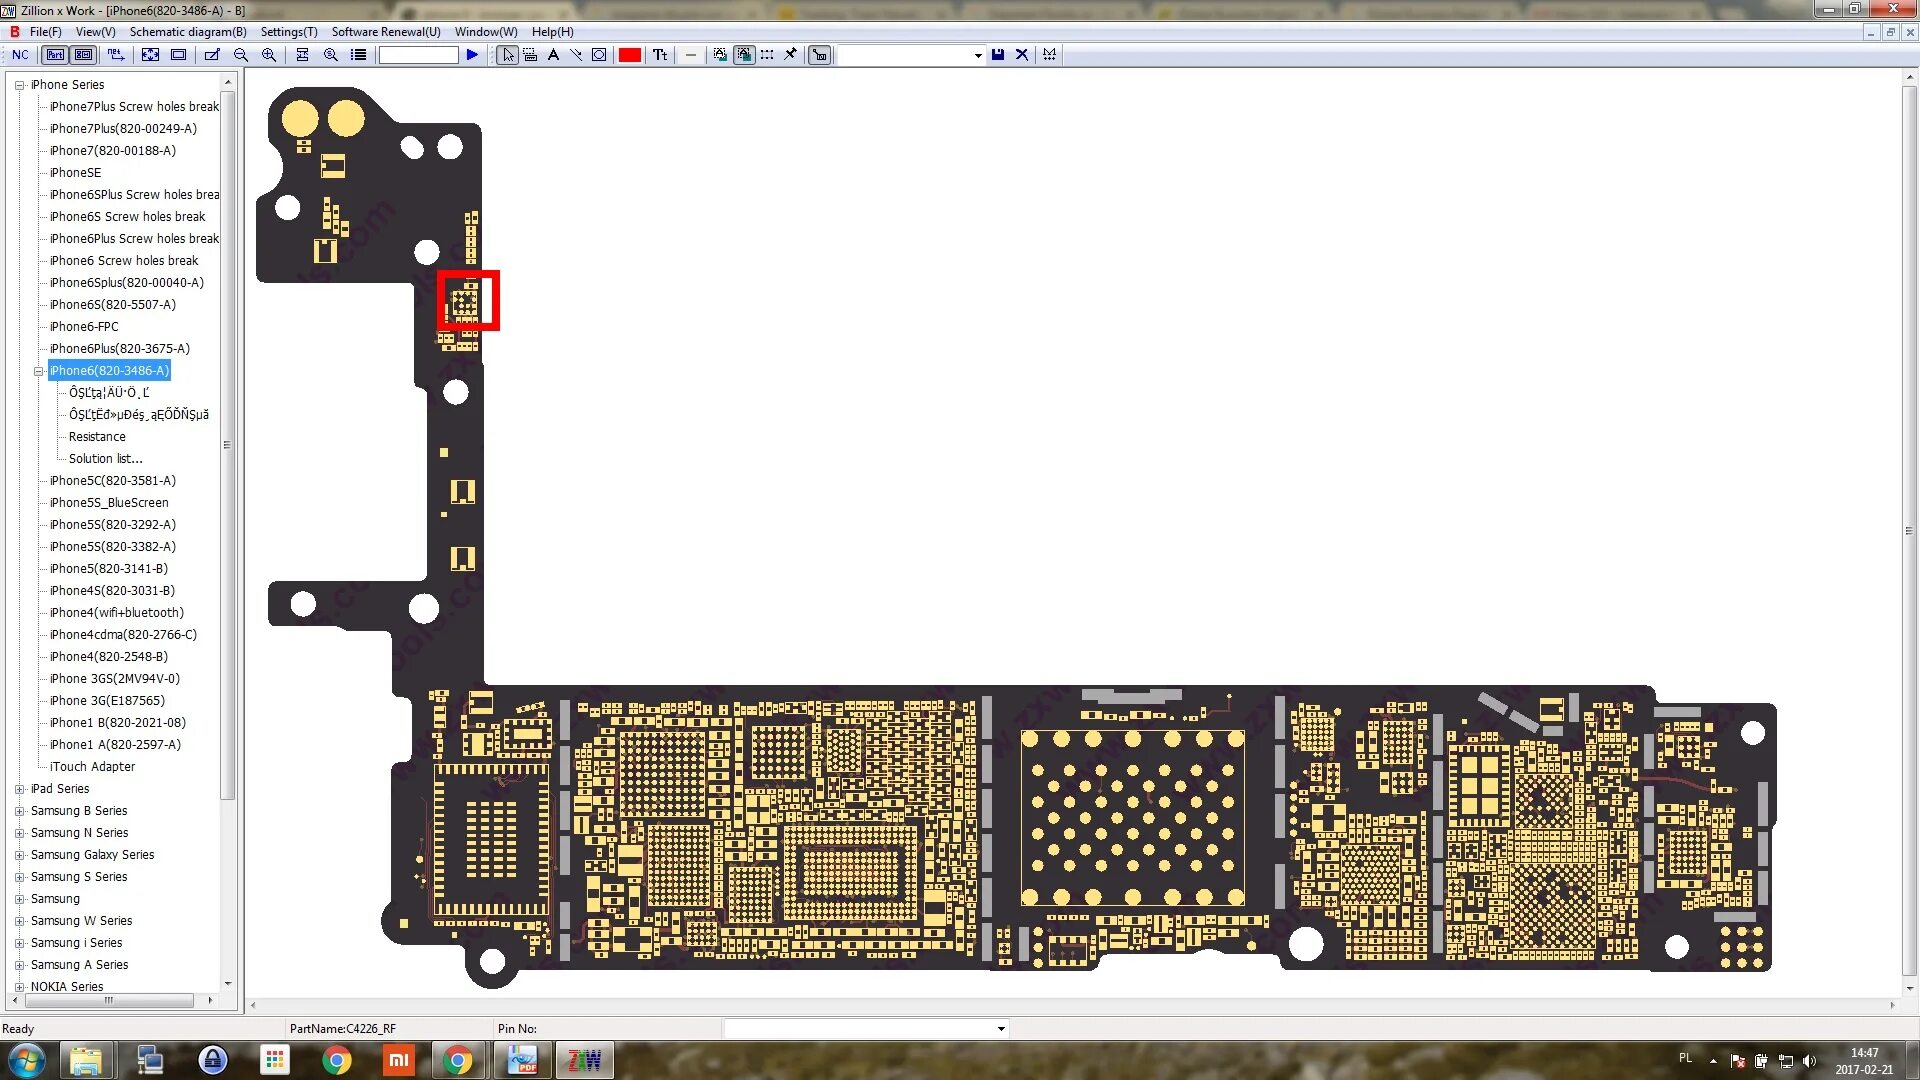Click the last toolbar icon beside the X
Viewport: 1920px width, 1080px height.
1049,55
